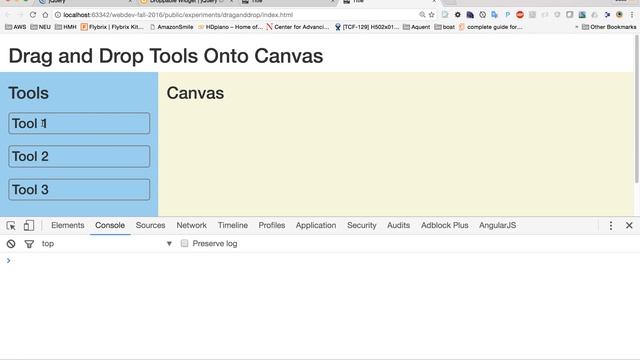
Task: Click the console input prompt line
Action: pos(320,260)
